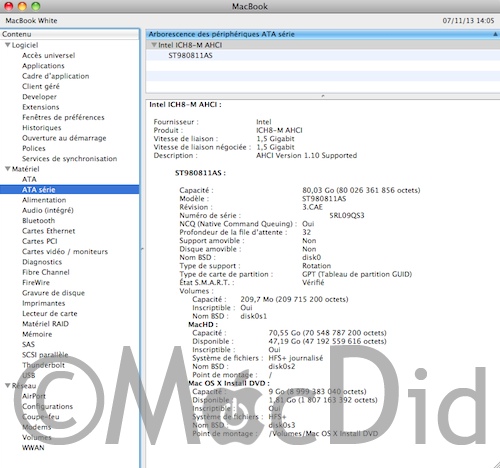500x468 pixels.
Task: Select Matériel RAID entry
Action: coord(45,324)
